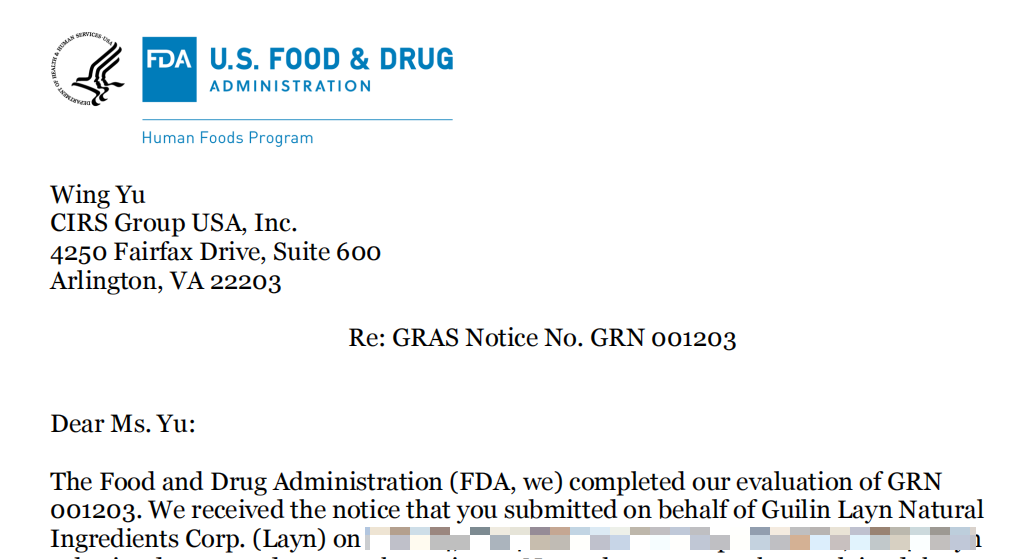Image resolution: width=1023 pixels, height=559 pixels.
Task: Click the blue FDA square logo
Action: click(x=169, y=69)
